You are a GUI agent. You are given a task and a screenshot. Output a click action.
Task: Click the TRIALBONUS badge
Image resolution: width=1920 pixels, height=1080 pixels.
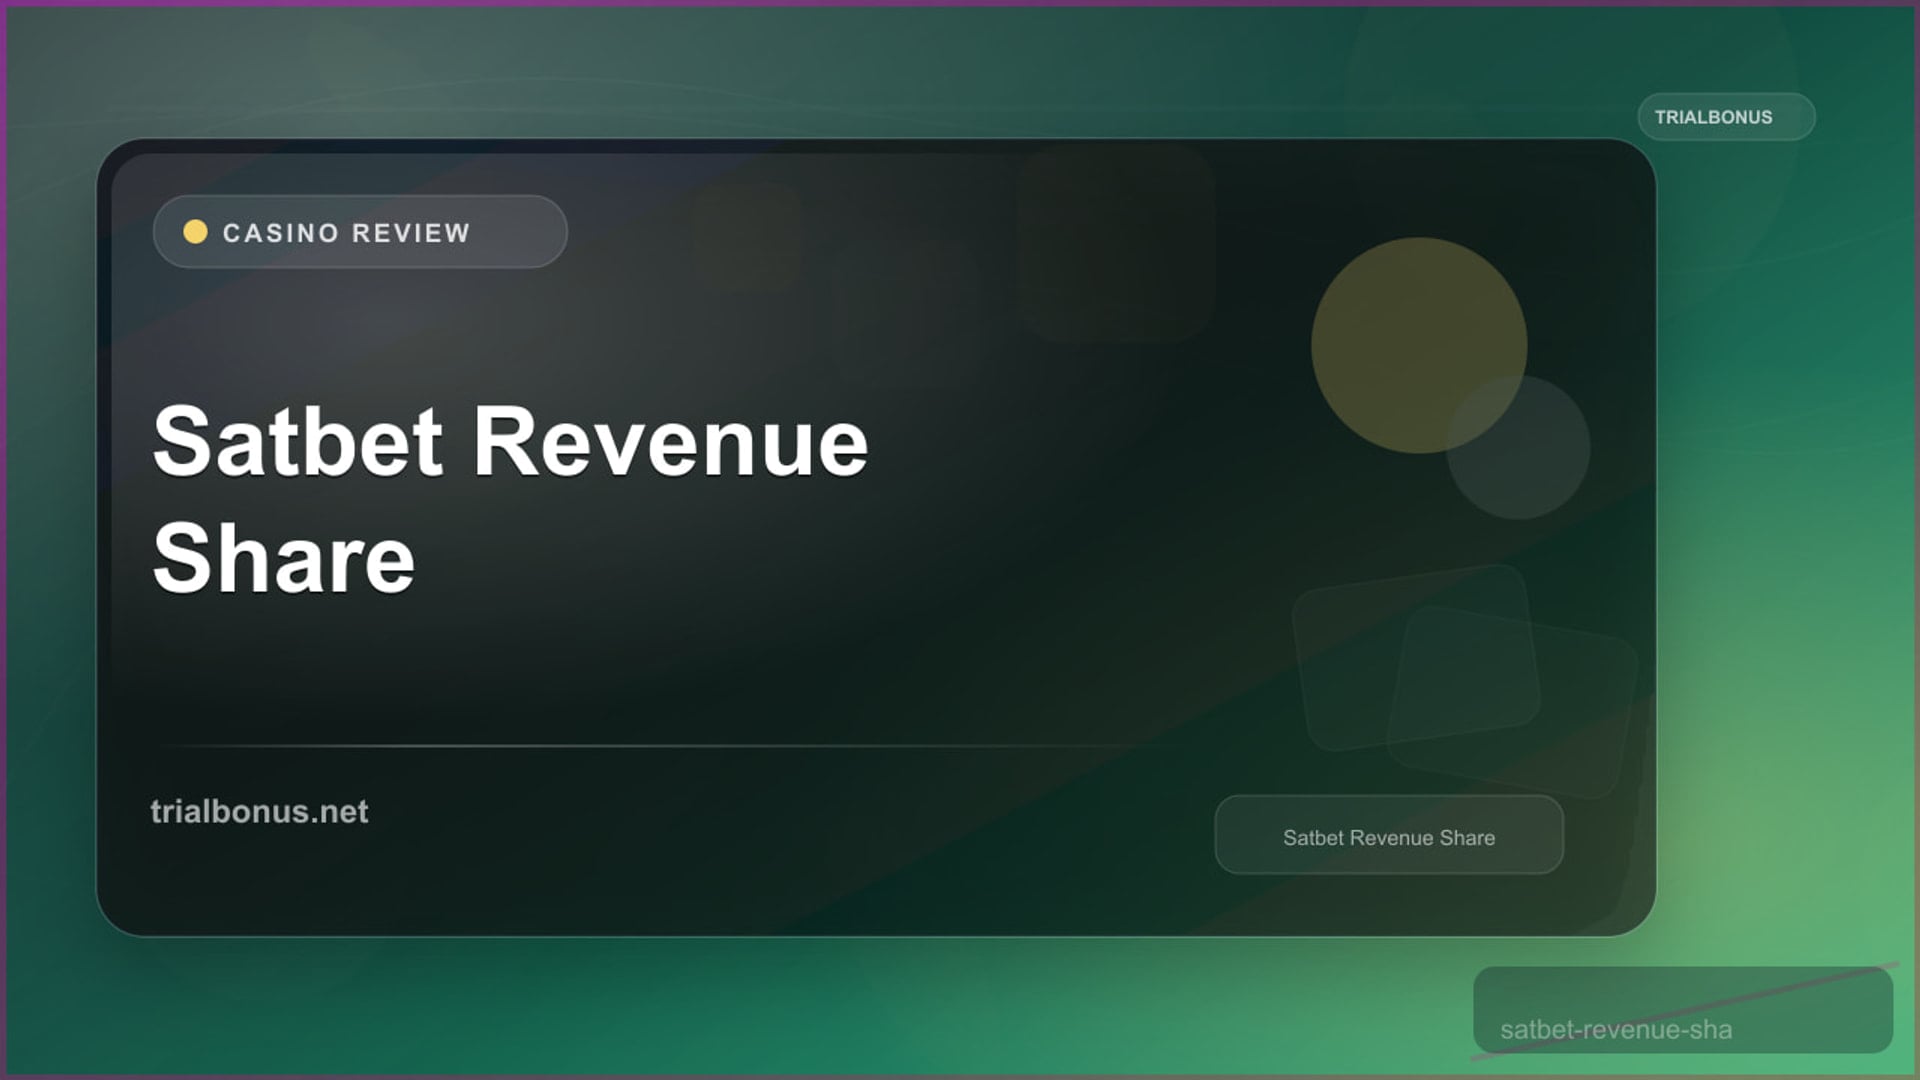click(x=1726, y=117)
